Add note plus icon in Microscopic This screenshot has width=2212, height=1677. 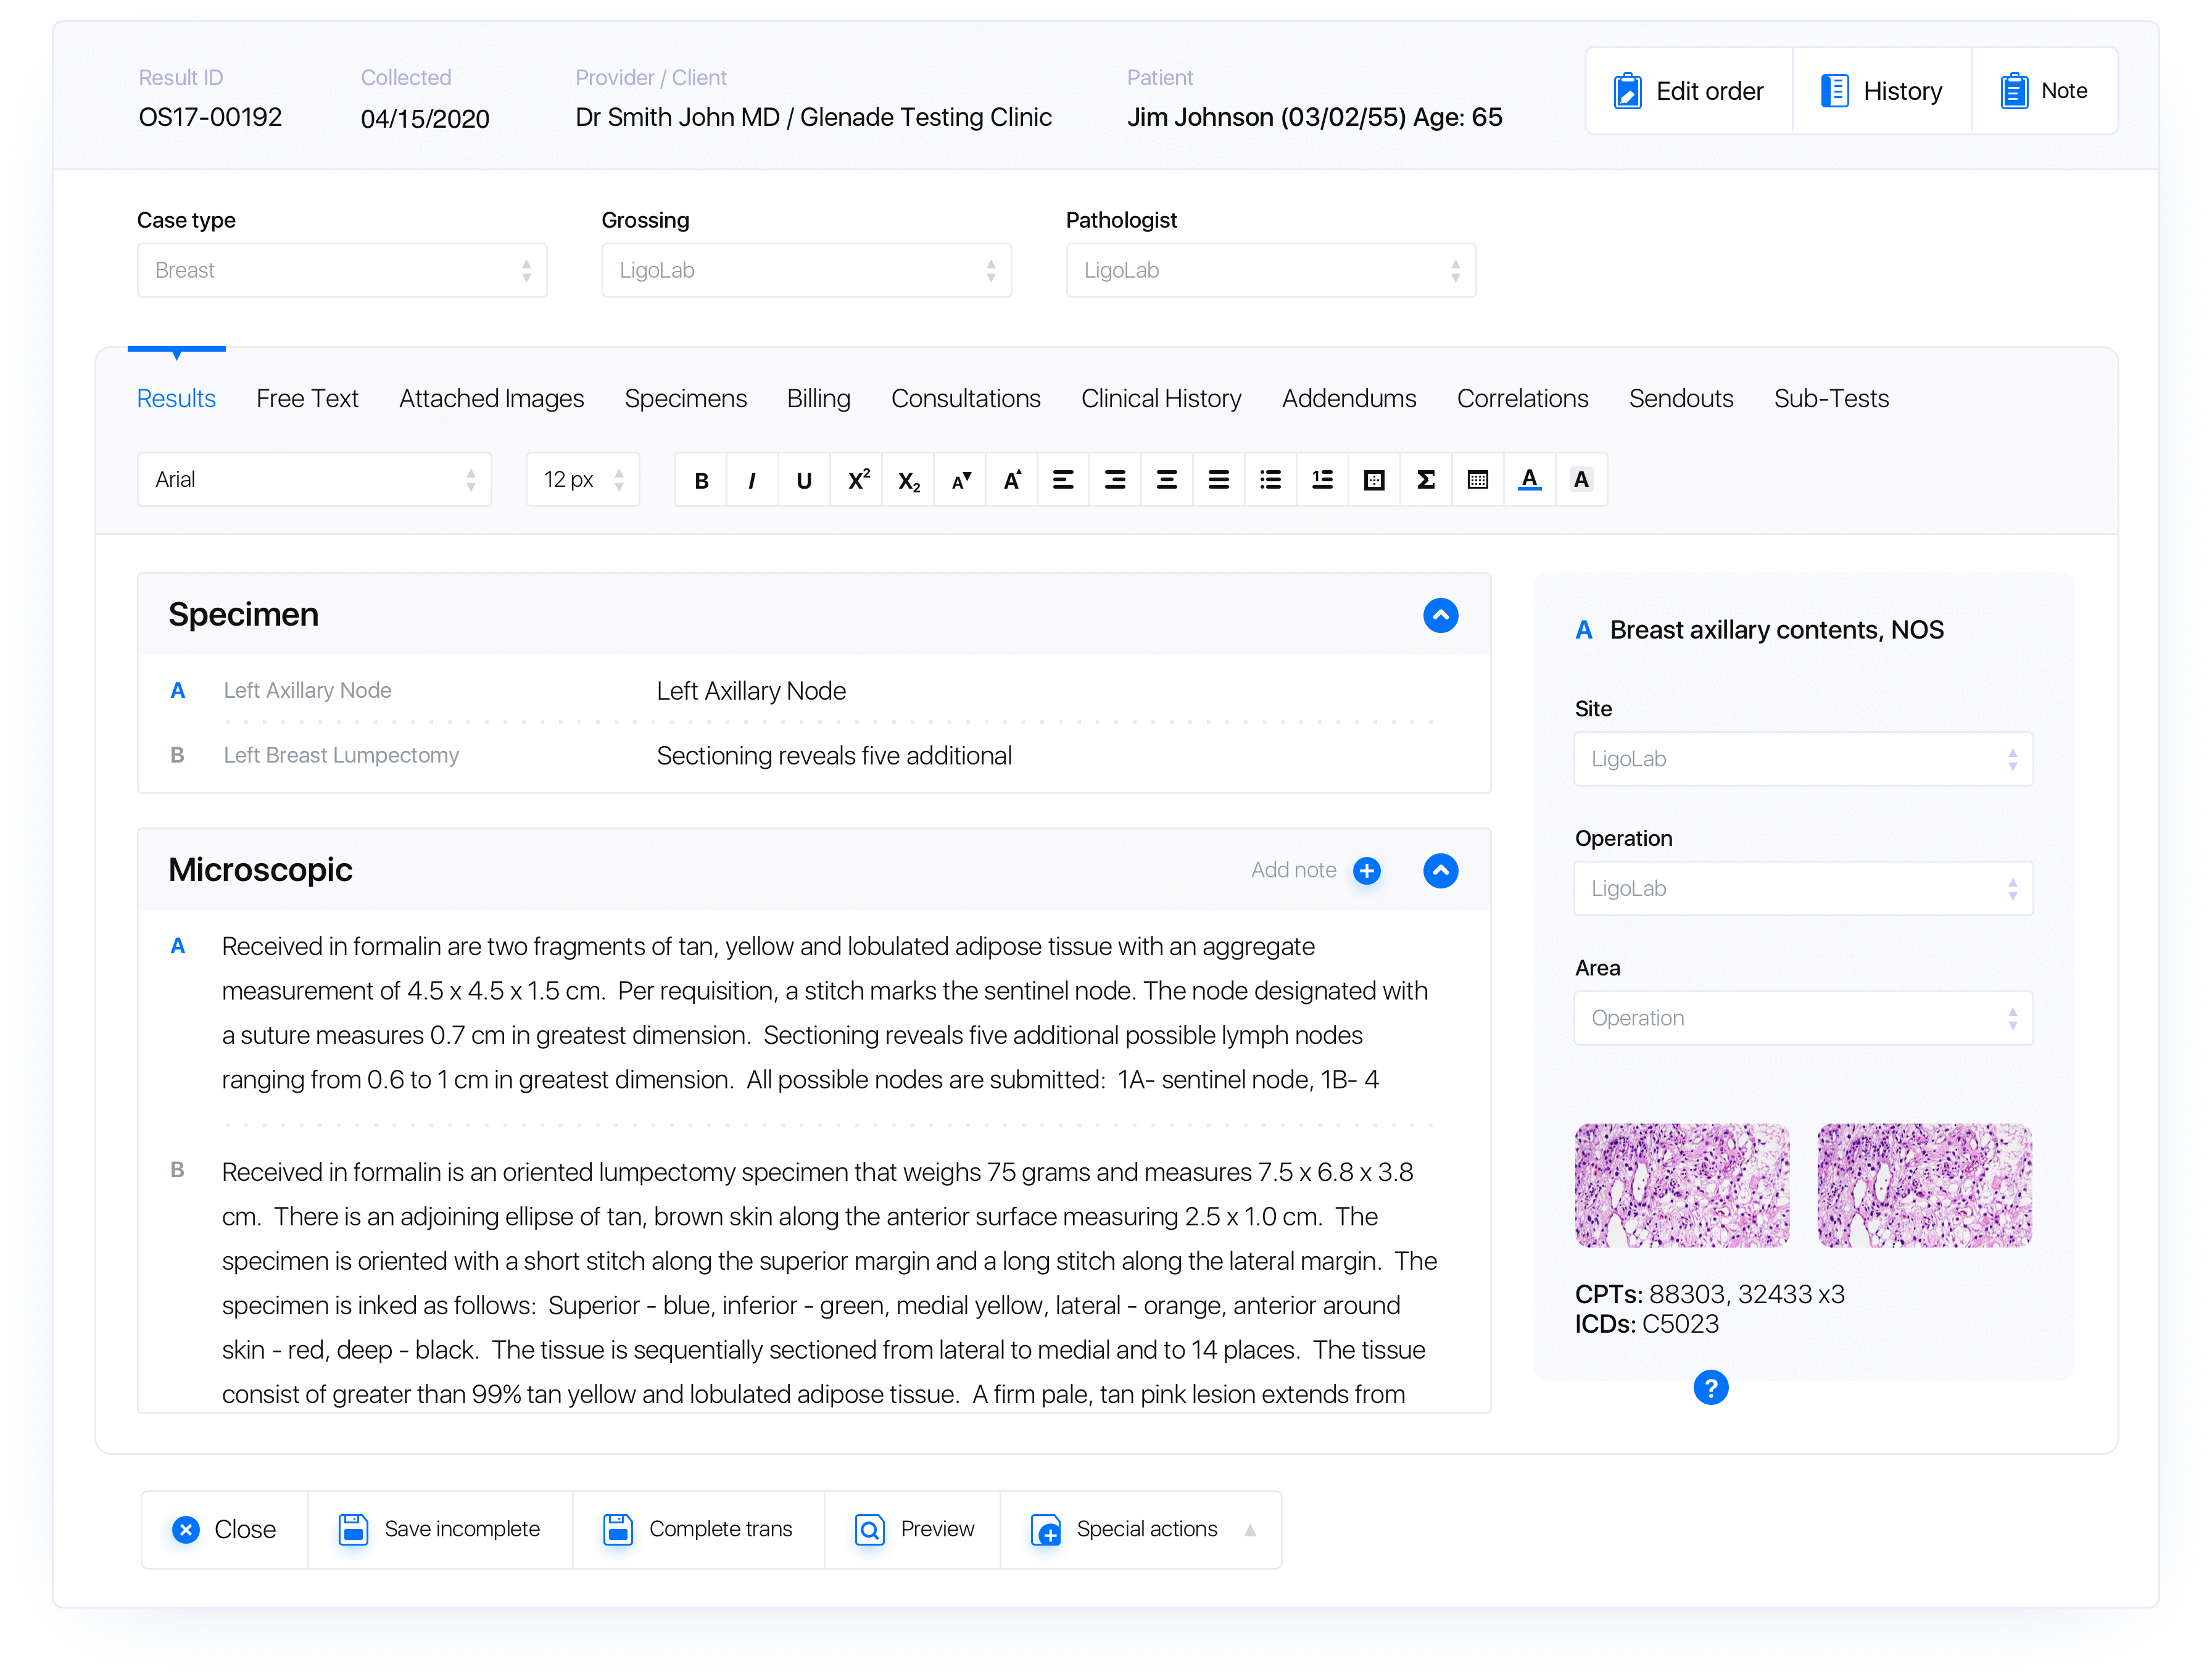pos(1367,871)
